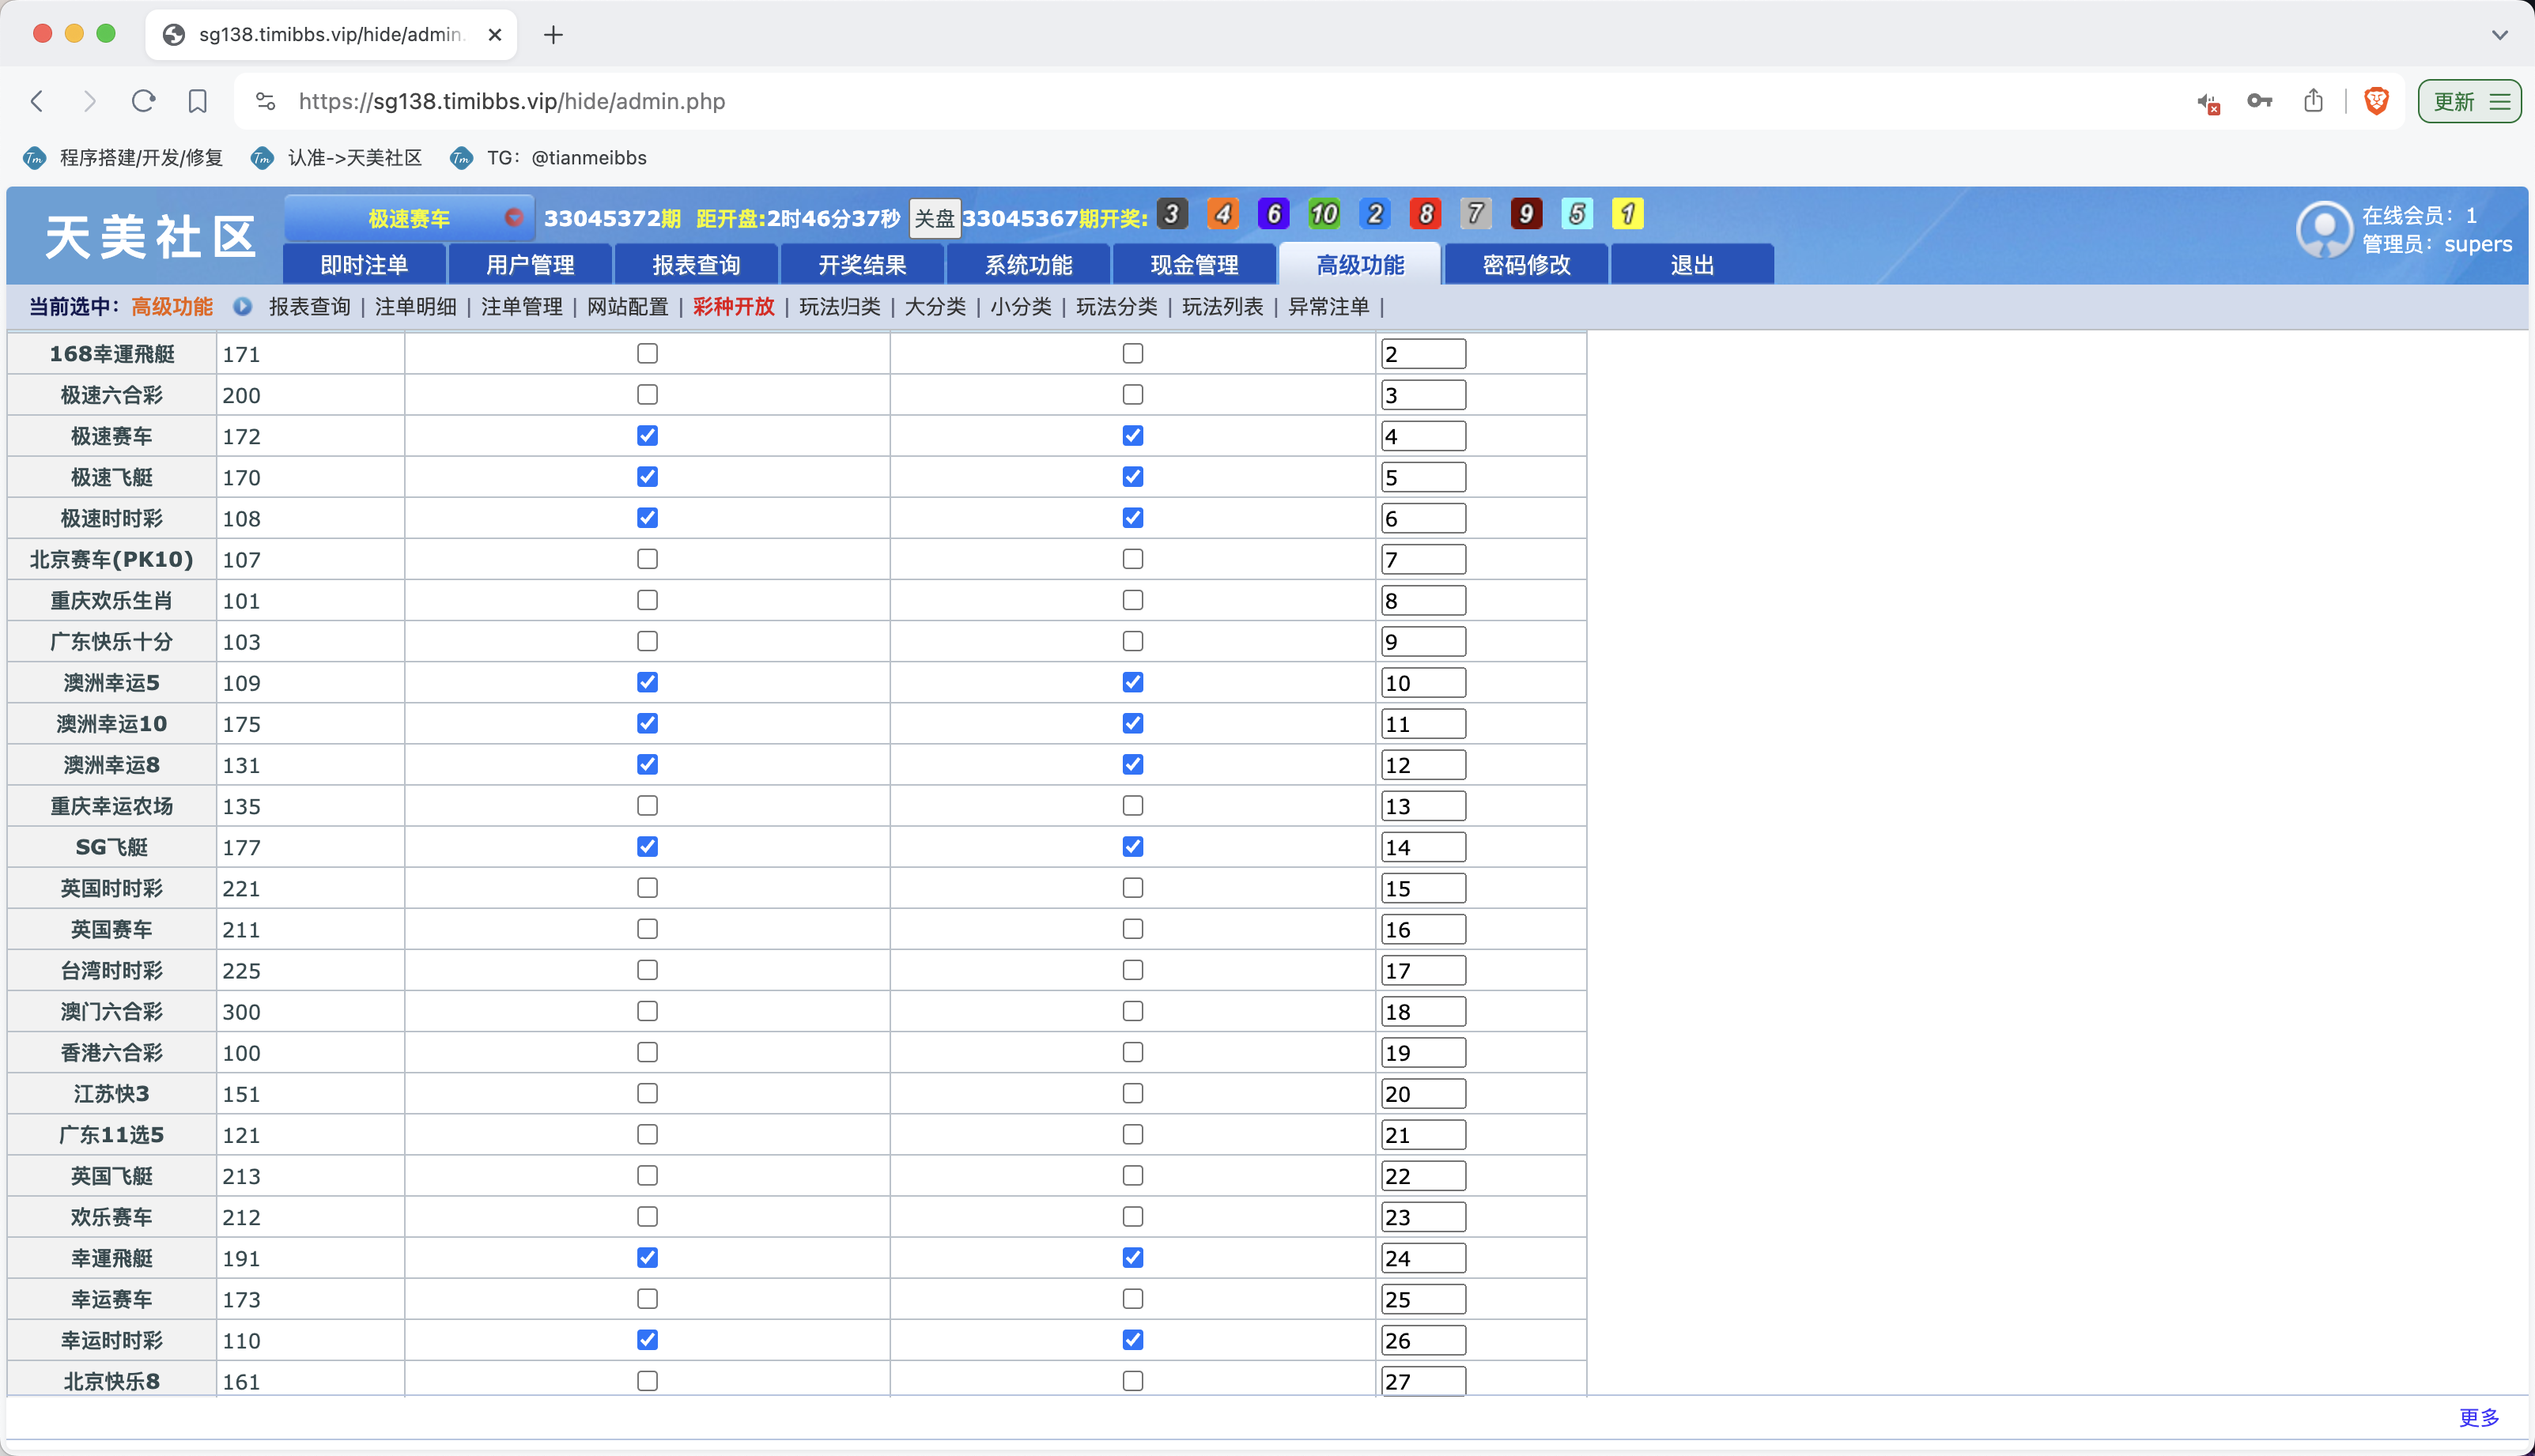Click the red number 8 ball
This screenshot has height=1456, width=2535.
click(x=1425, y=214)
